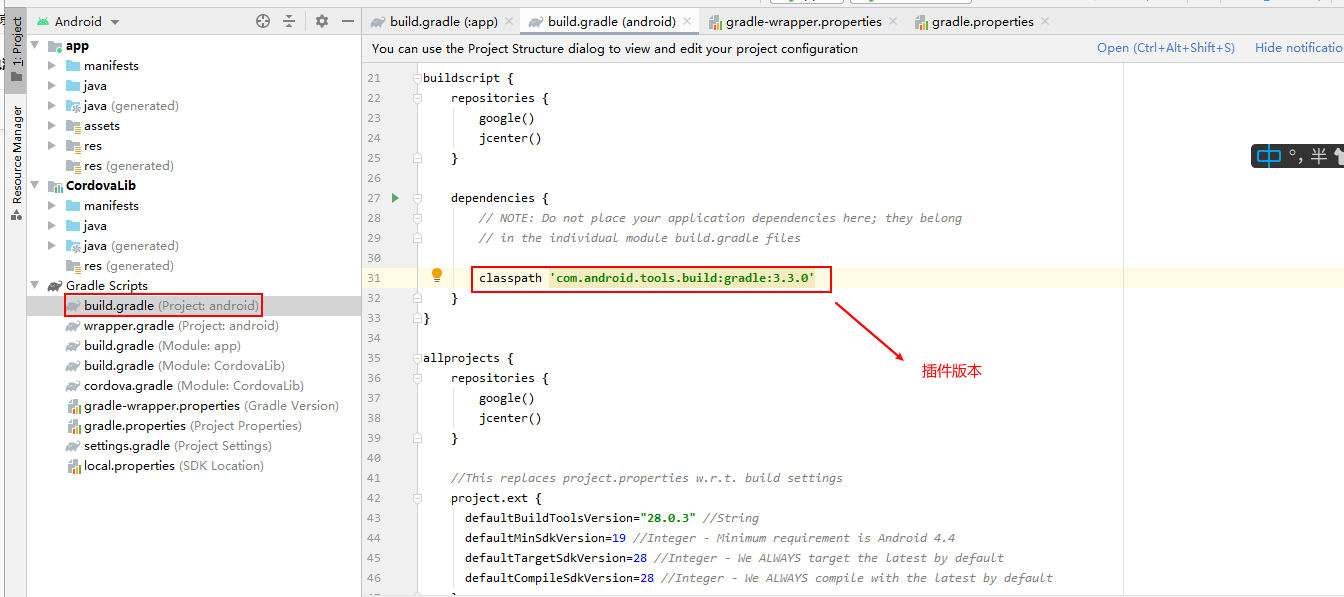
Task: Expand res folder under app
Action: click(53, 146)
